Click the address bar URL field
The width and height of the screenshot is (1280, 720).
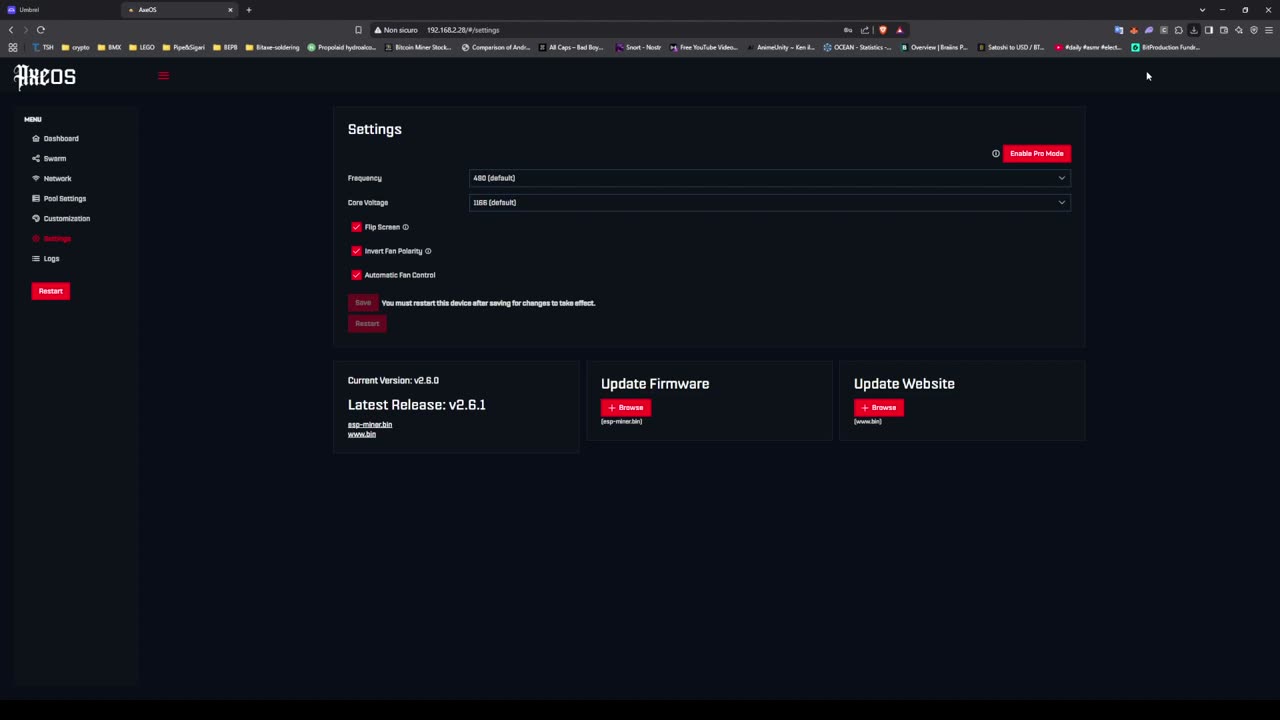(x=463, y=30)
